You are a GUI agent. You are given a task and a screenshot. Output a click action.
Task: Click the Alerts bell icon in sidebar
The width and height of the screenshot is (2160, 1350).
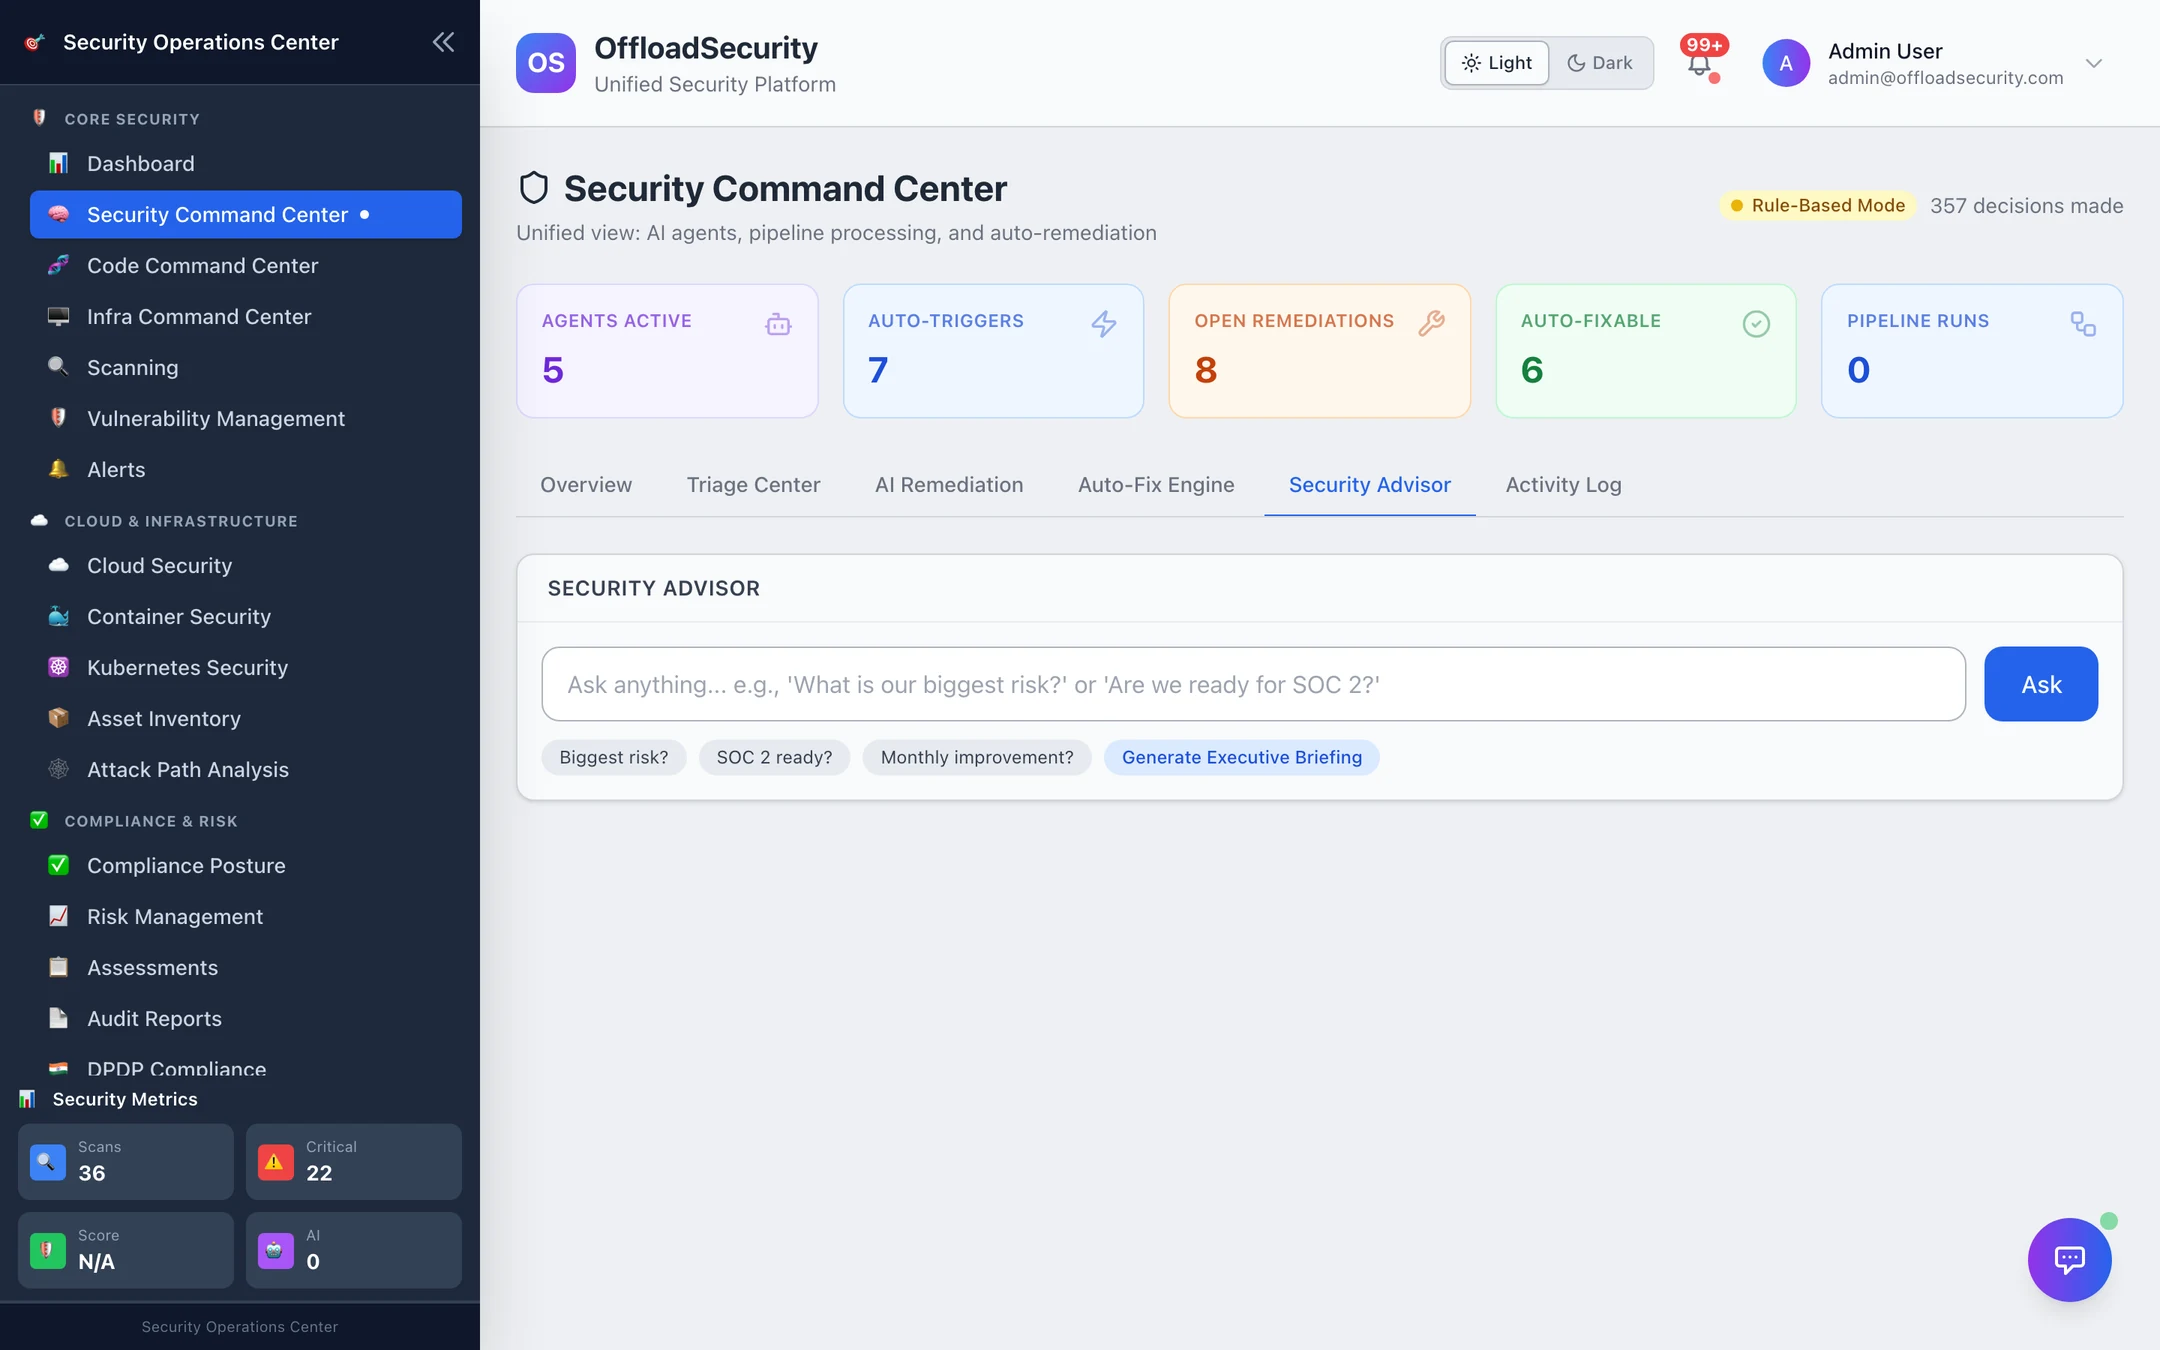coord(59,469)
